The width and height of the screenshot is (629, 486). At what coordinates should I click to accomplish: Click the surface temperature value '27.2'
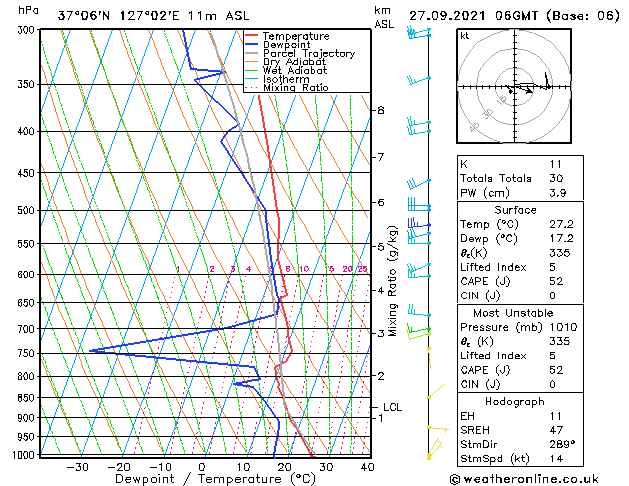tap(561, 224)
